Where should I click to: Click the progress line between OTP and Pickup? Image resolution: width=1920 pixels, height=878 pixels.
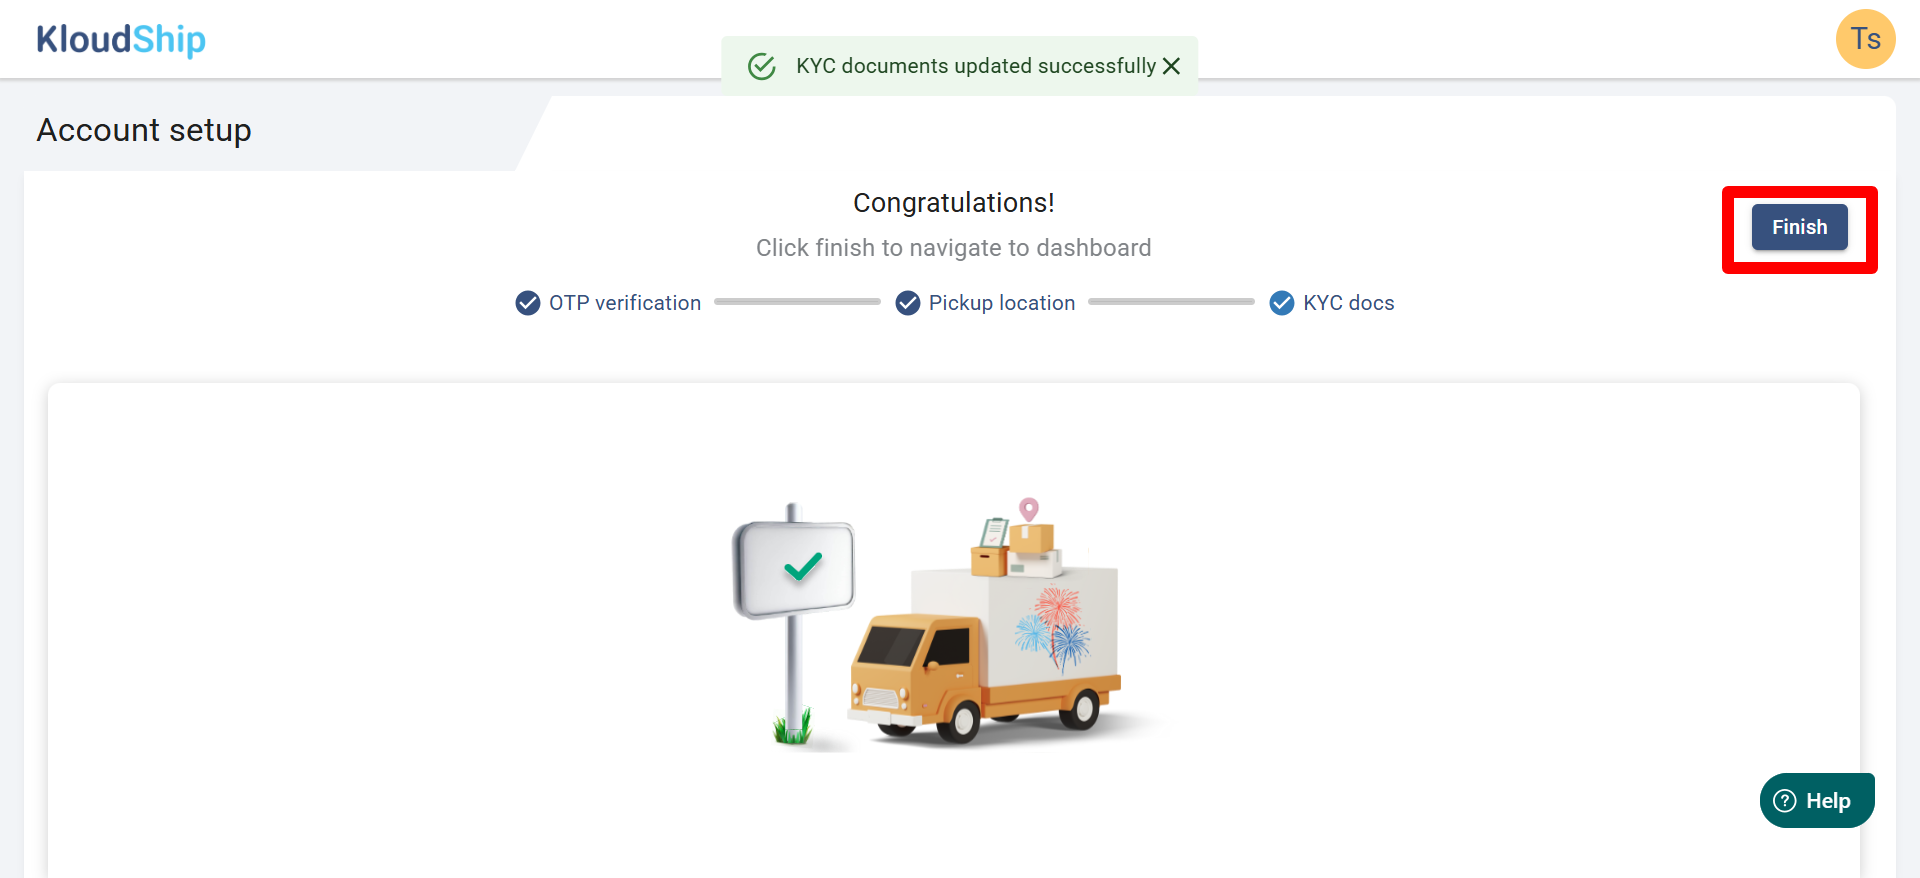pos(797,302)
